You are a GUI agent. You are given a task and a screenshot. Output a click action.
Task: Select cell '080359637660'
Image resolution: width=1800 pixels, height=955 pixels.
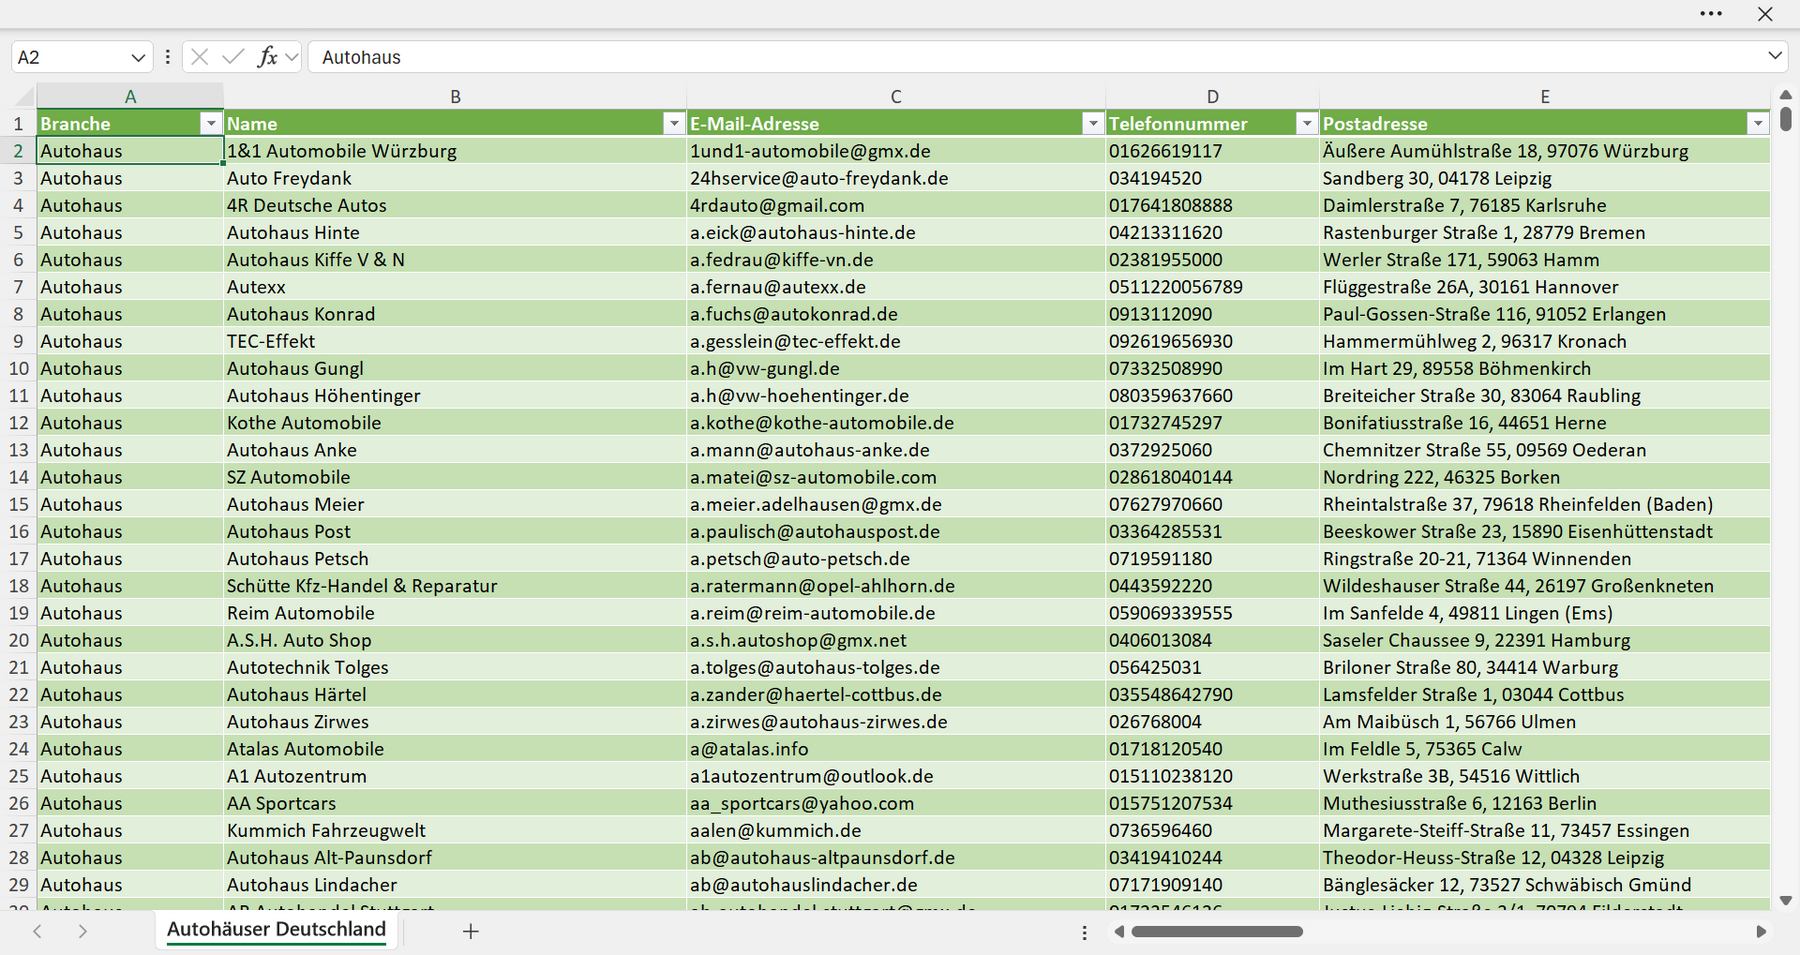(1212, 395)
